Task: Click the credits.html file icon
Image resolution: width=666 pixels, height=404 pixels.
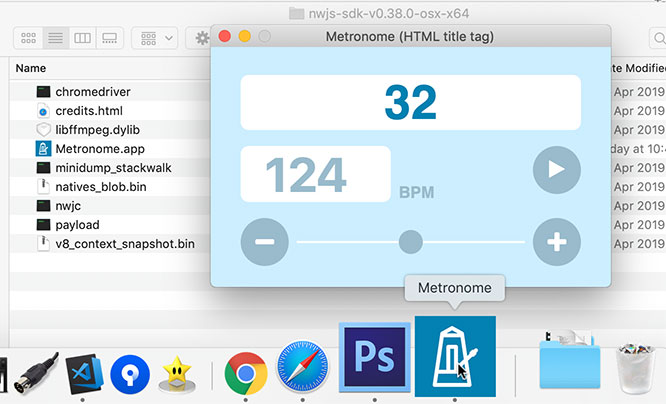Action: (43, 111)
